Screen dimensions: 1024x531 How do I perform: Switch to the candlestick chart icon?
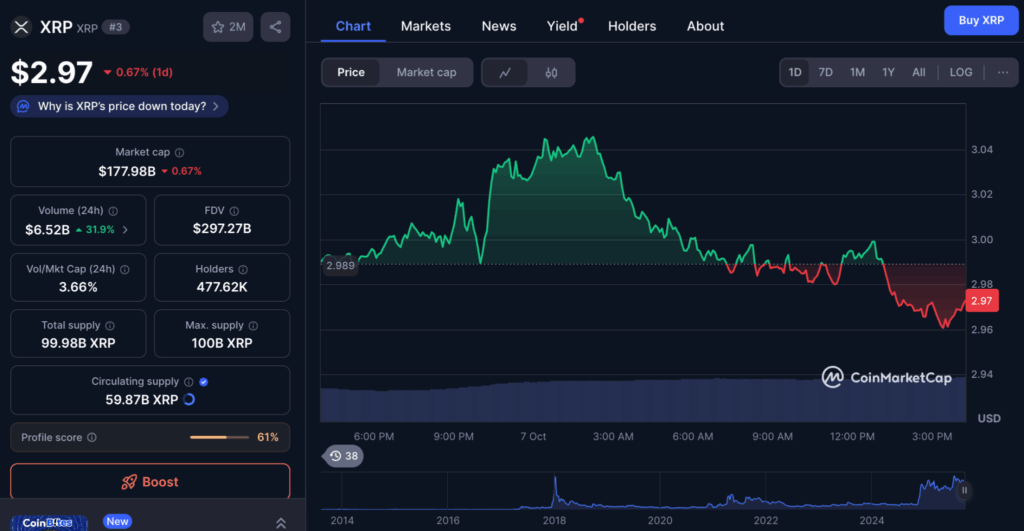coord(551,72)
